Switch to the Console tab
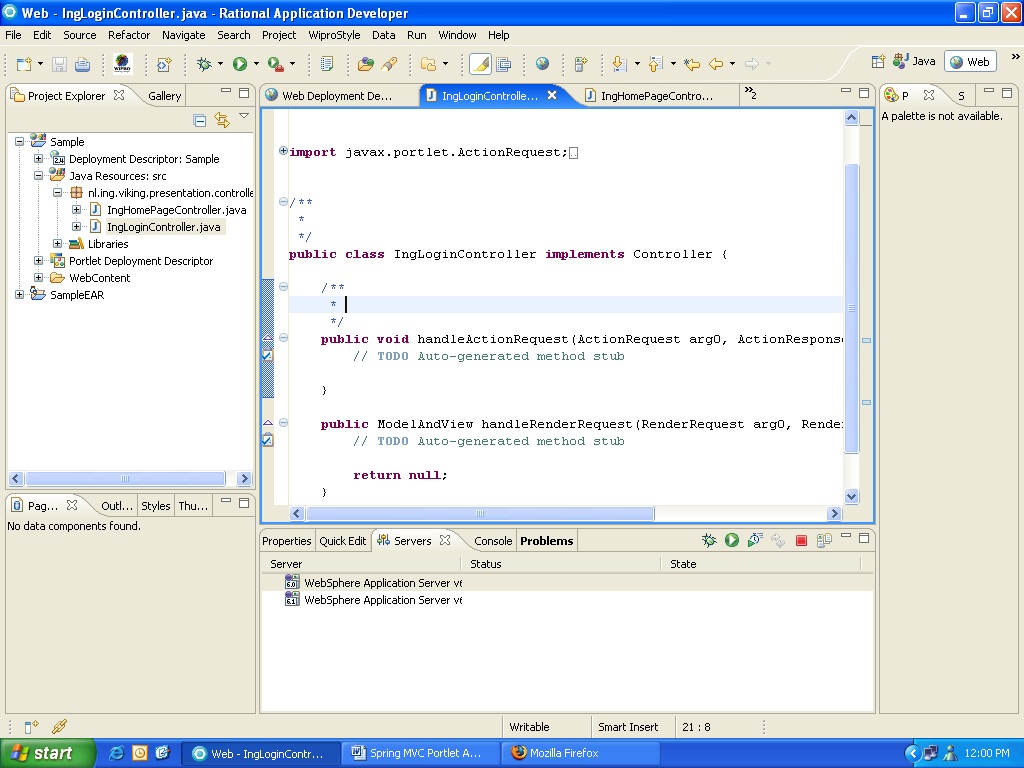 click(x=493, y=540)
